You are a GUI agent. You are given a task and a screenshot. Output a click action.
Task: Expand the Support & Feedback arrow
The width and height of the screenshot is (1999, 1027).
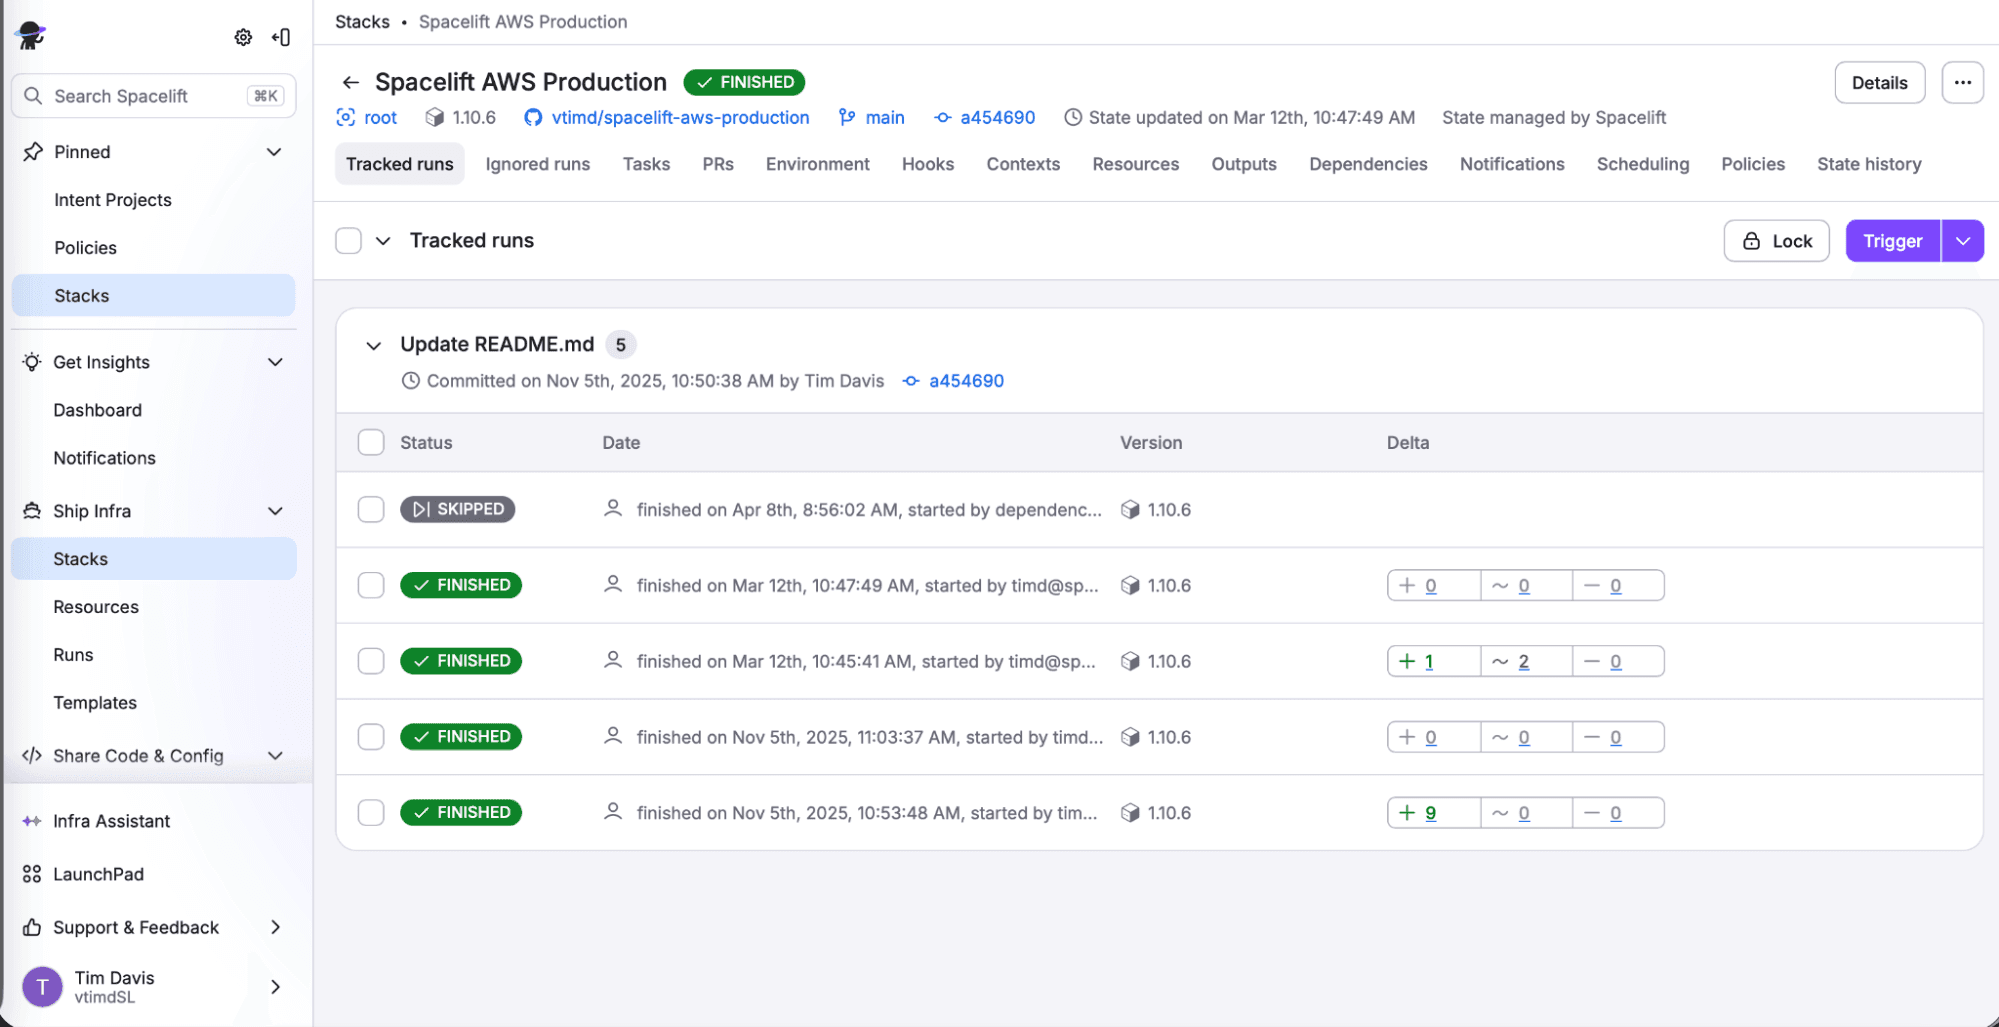pyautogui.click(x=275, y=927)
